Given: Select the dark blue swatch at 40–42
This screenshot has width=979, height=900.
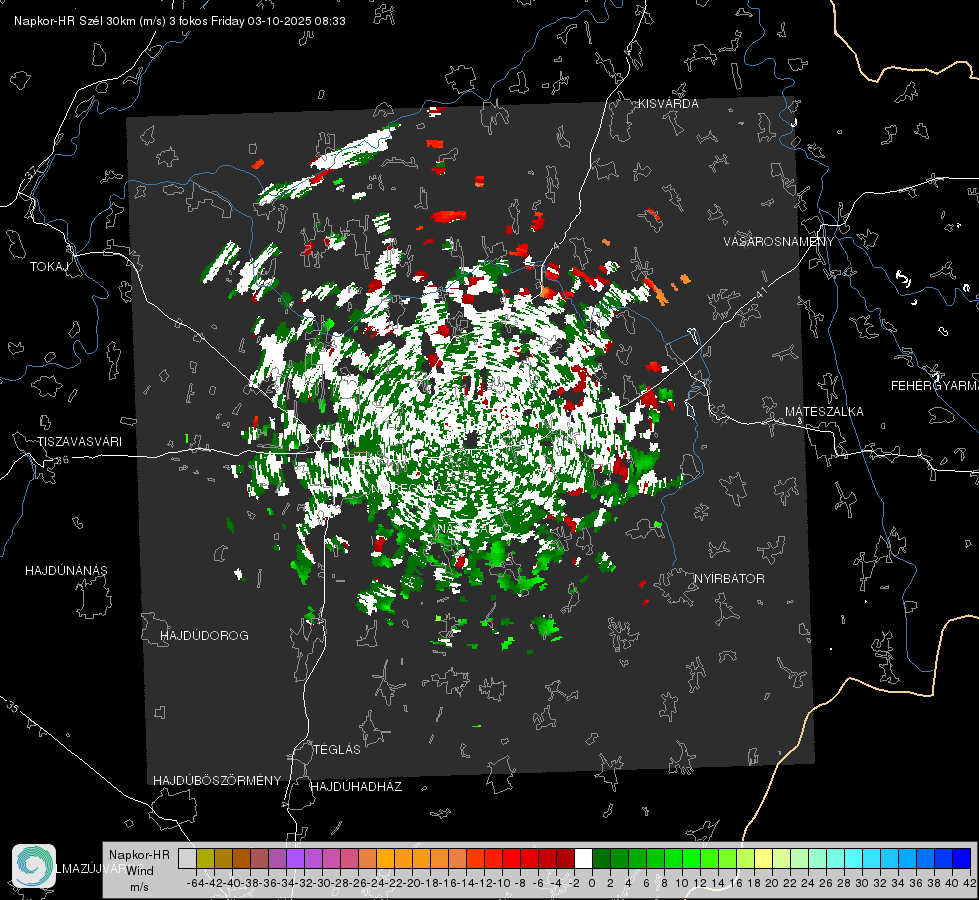Looking at the screenshot, I should point(962,858).
